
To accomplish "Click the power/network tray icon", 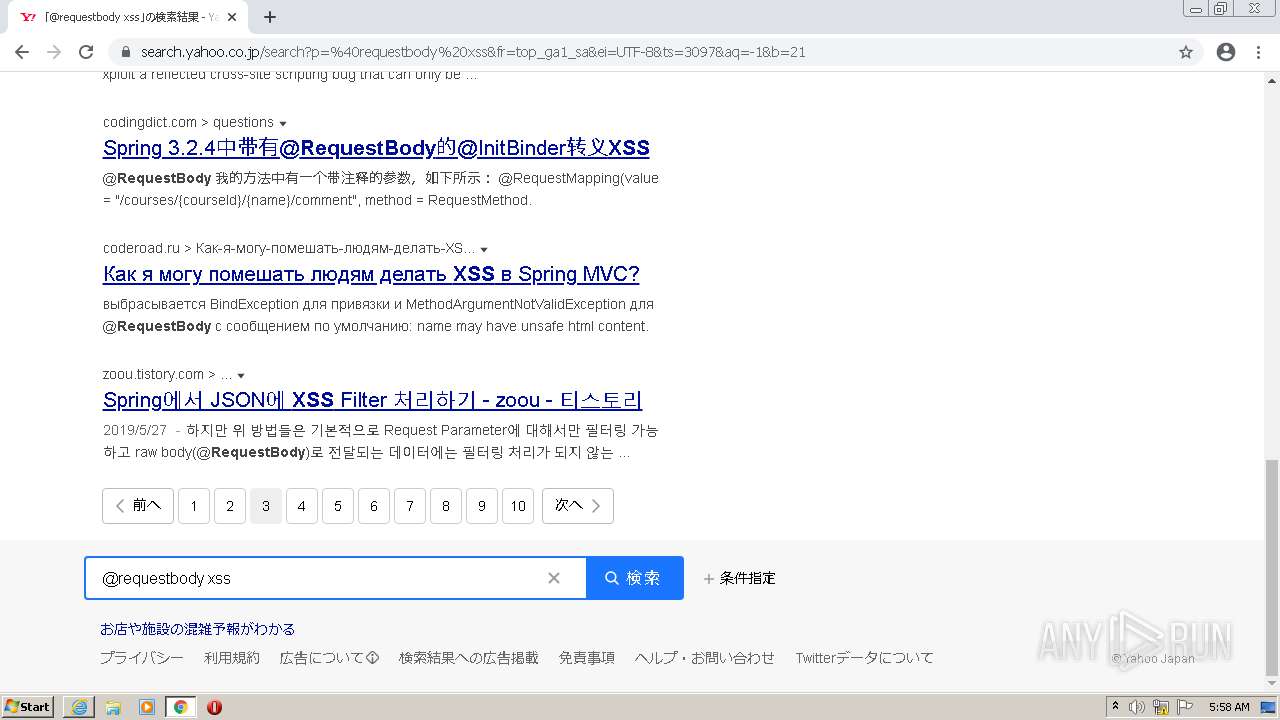I will (x=1161, y=707).
